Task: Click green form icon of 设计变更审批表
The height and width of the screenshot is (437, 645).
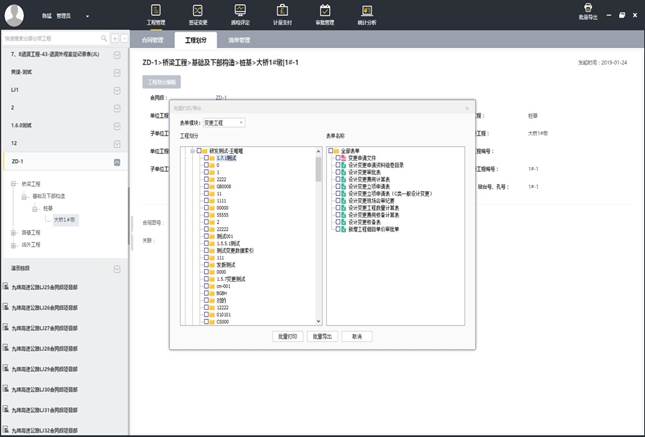Action: point(343,172)
